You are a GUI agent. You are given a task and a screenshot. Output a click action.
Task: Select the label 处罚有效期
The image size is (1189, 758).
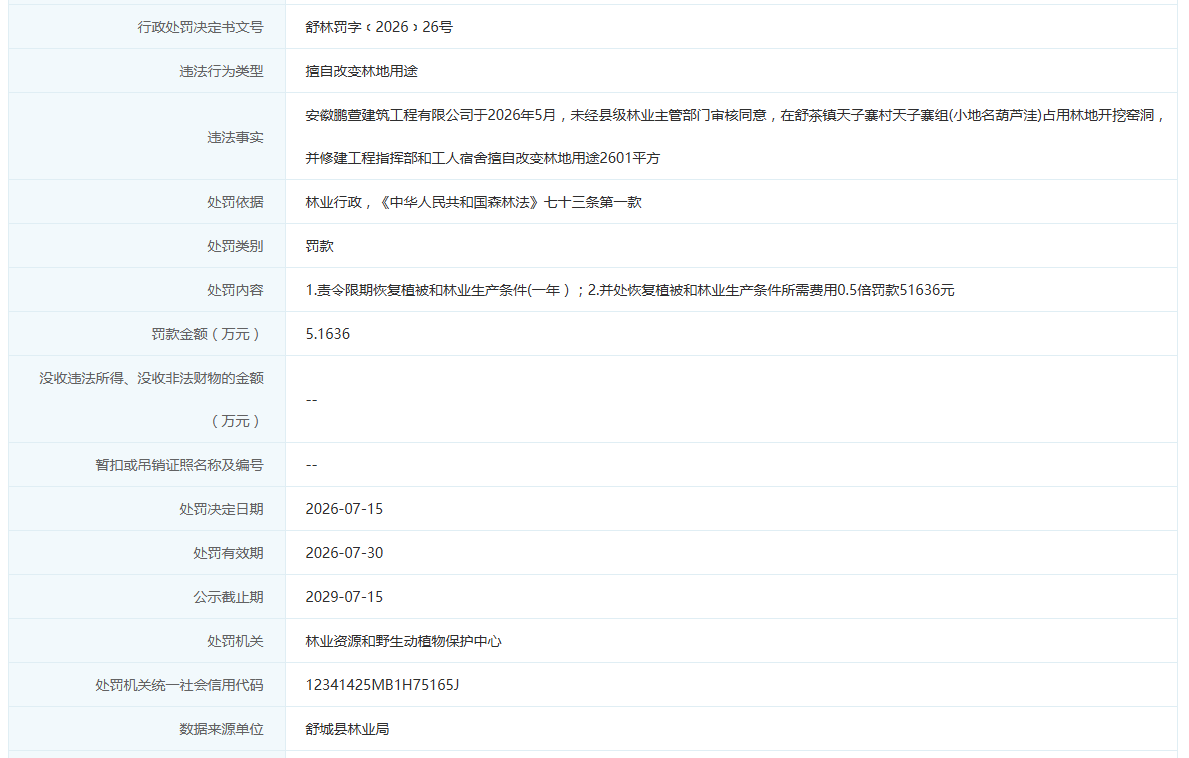click(228, 553)
